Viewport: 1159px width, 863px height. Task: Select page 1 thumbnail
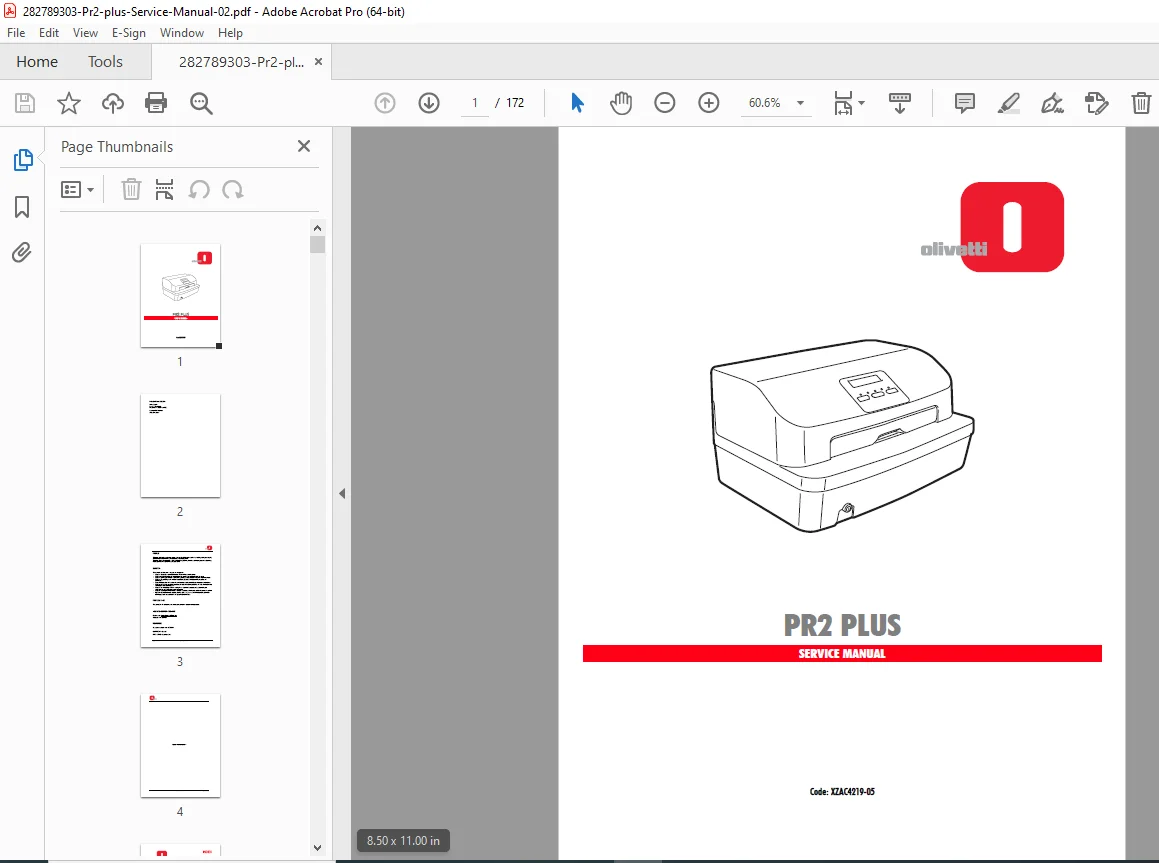pyautogui.click(x=180, y=296)
